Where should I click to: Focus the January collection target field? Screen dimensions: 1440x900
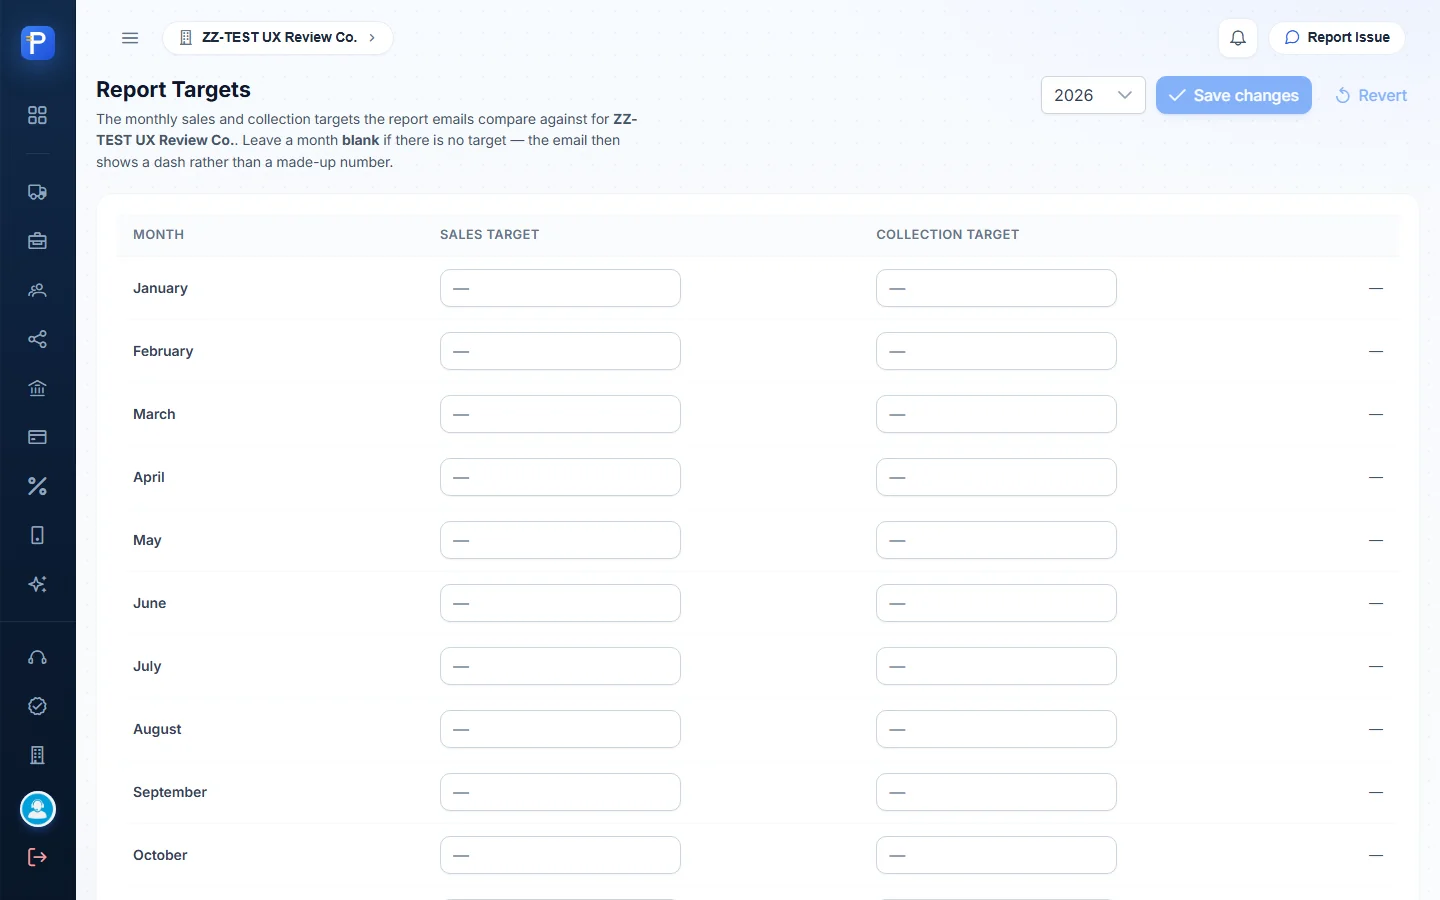coord(996,288)
